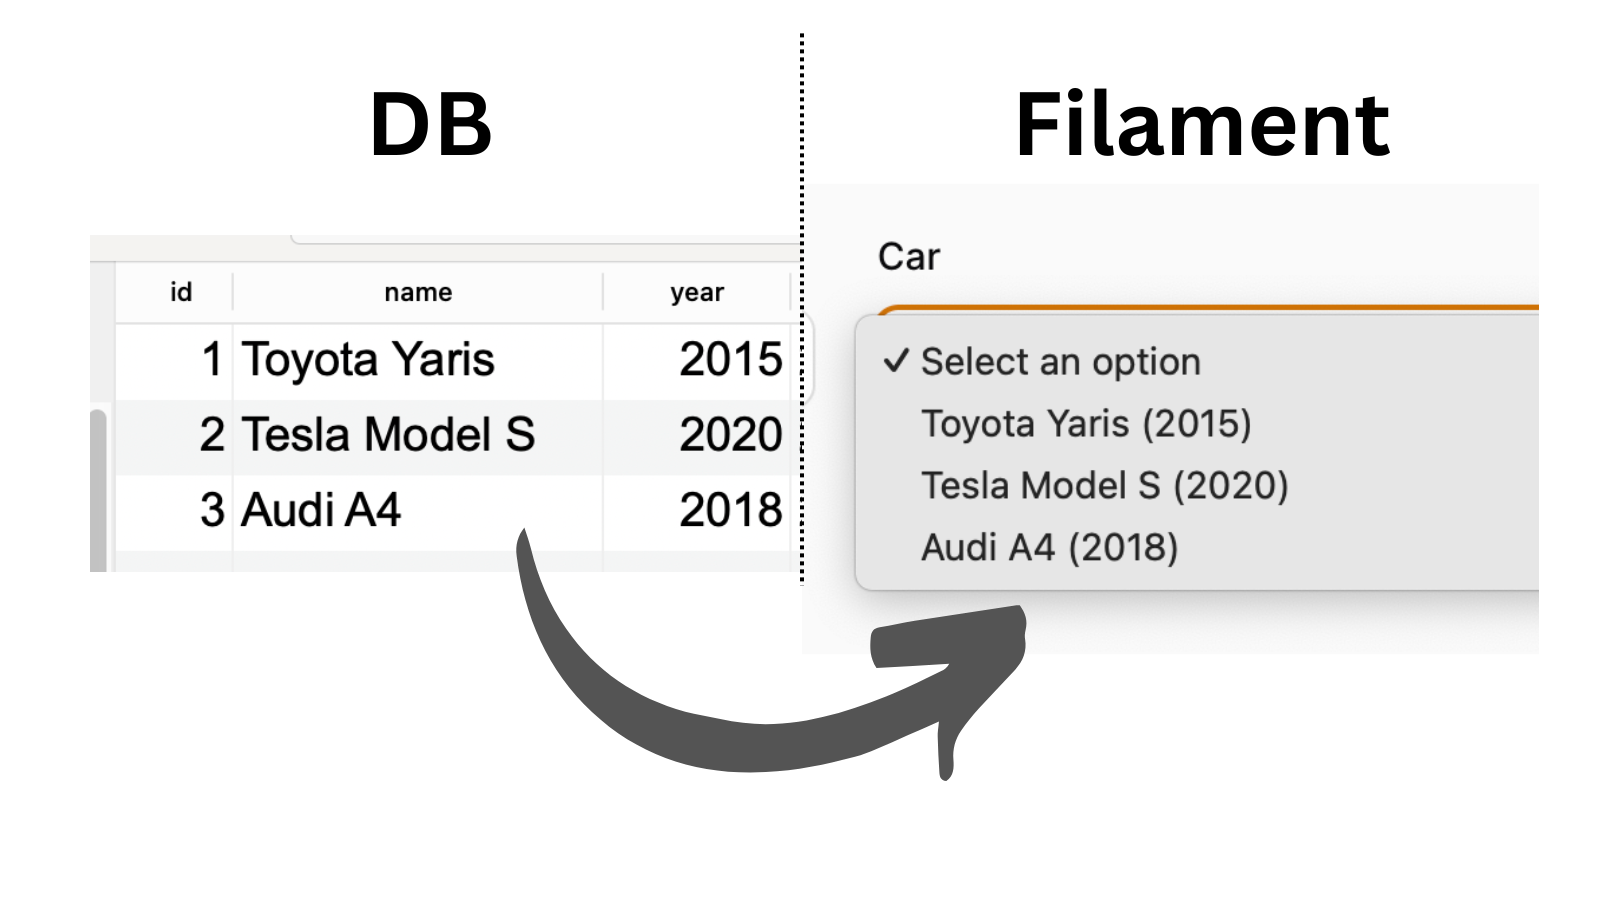The width and height of the screenshot is (1600, 900).
Task: Click the checkmark beside Select an option
Action: click(896, 361)
